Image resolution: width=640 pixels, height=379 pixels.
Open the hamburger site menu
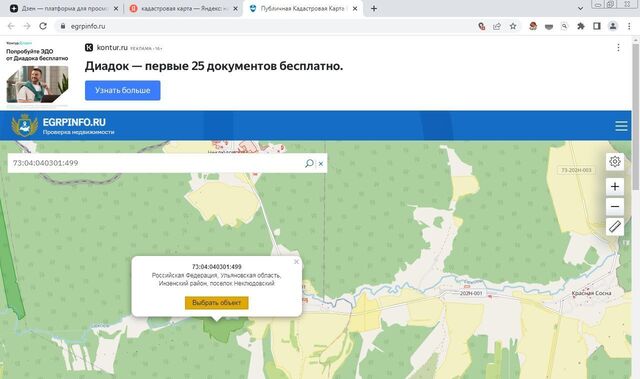click(621, 126)
